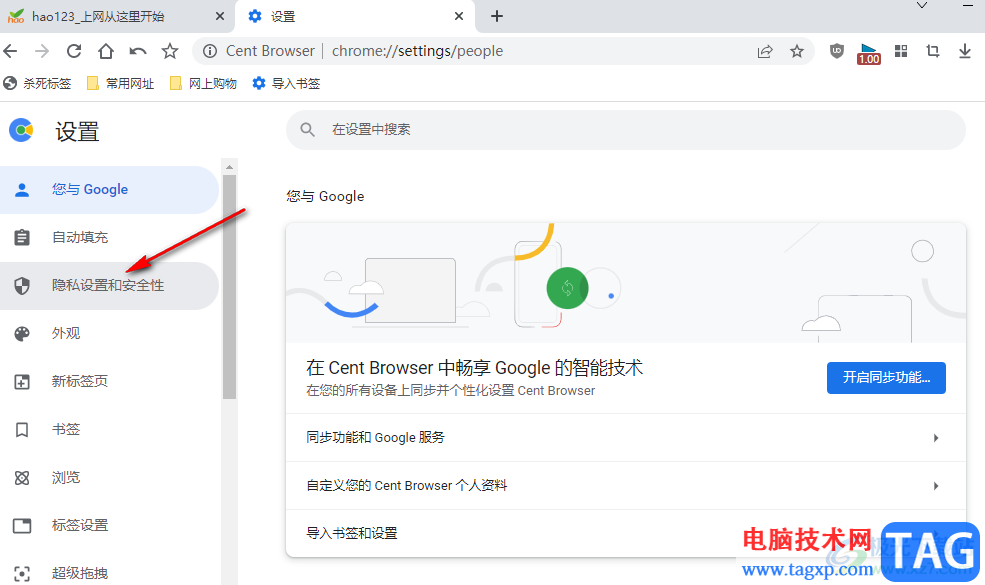Open 浏览 settings section
The height and width of the screenshot is (585, 985).
[x=109, y=478]
